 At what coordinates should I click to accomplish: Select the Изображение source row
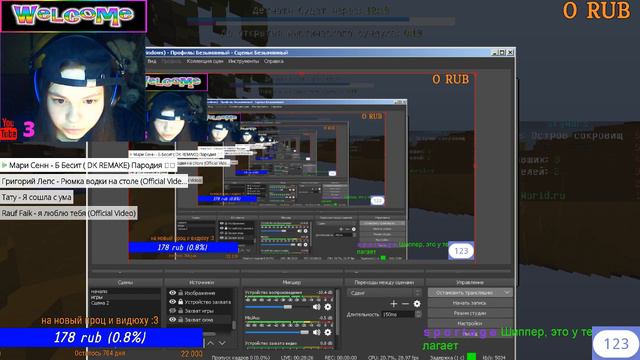(200, 293)
